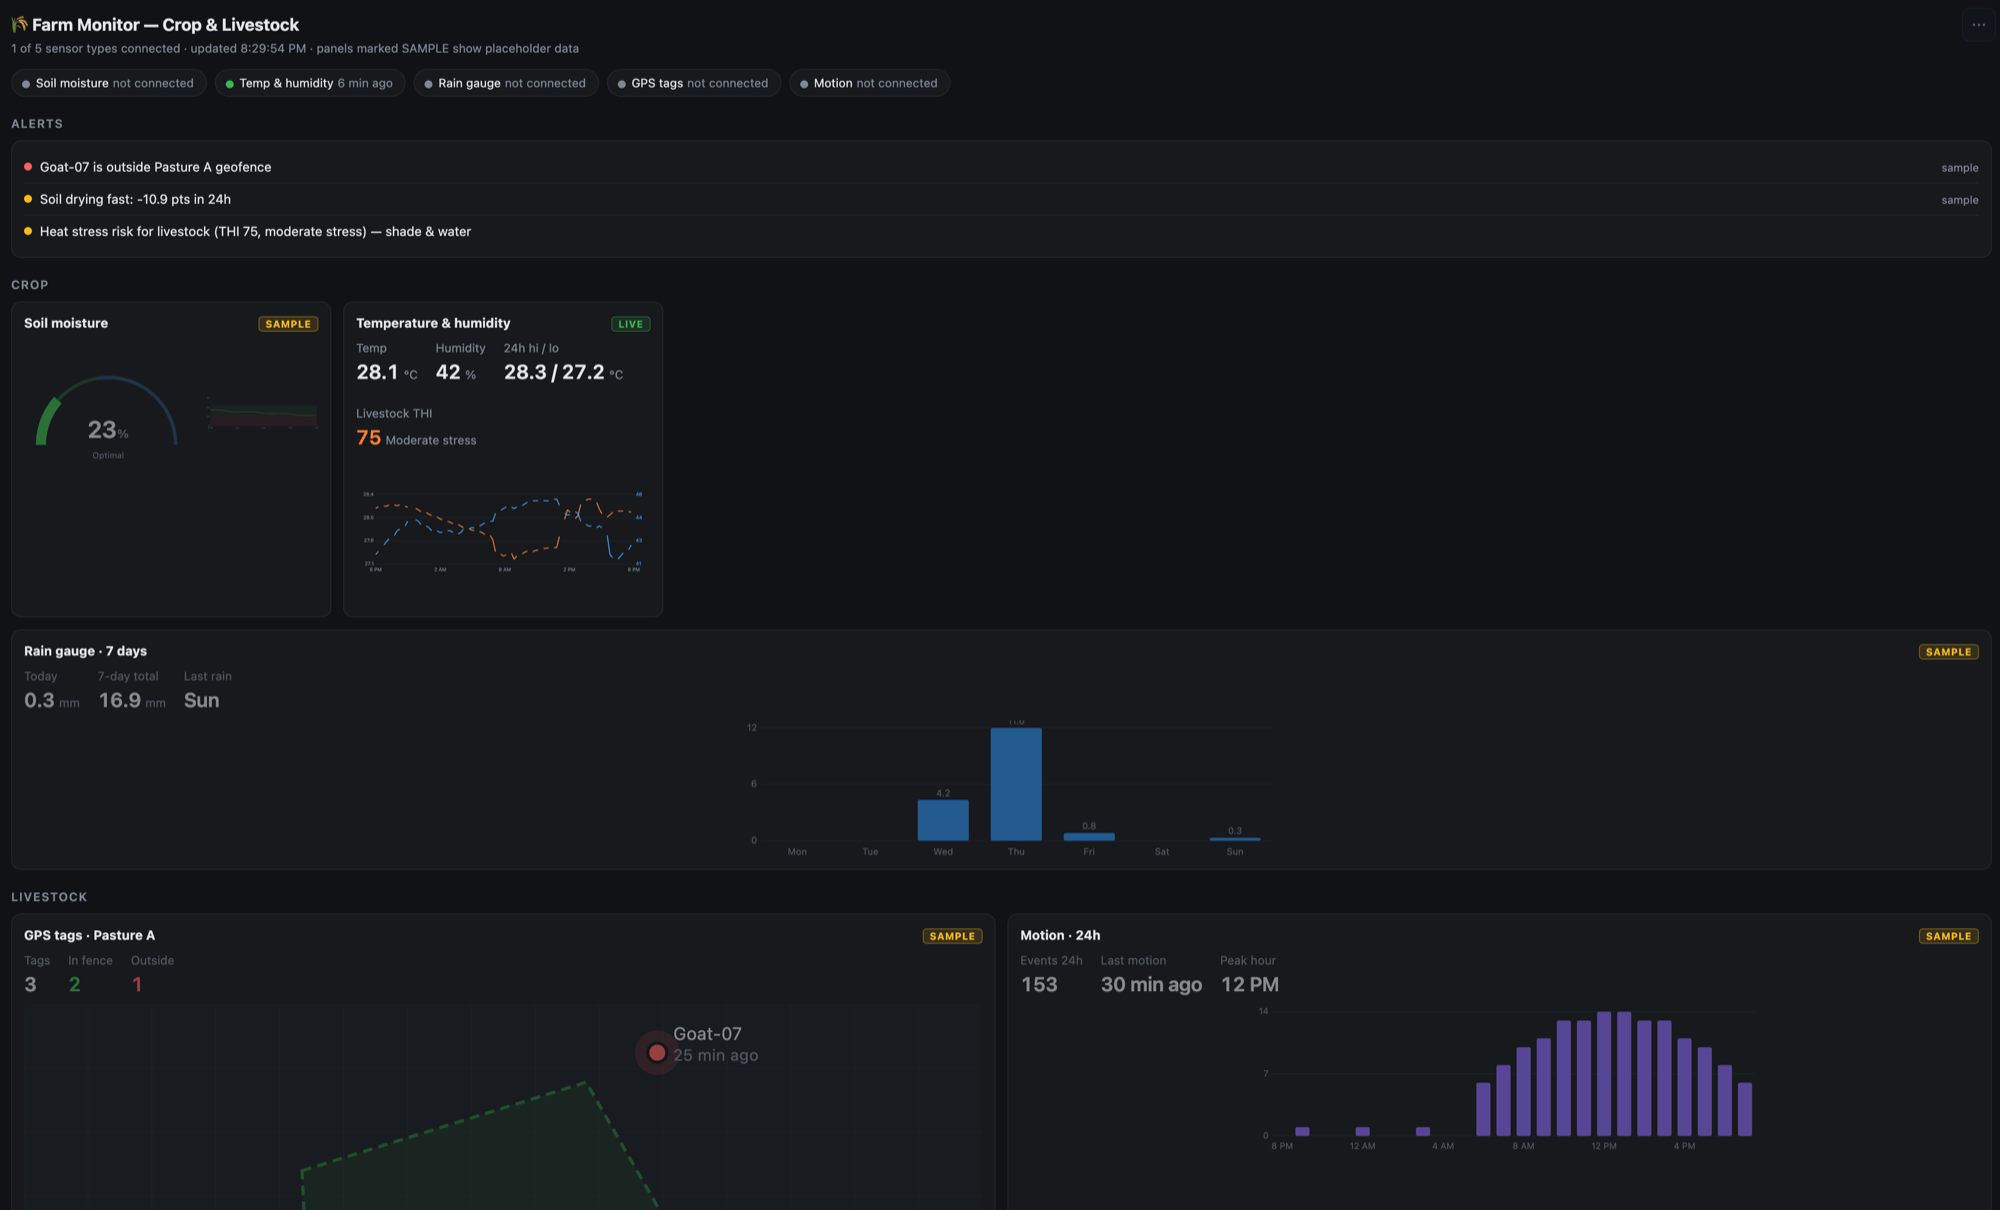Click the 7-day total 16.9 mm value
The width and height of the screenshot is (2000, 1210).
[132, 701]
